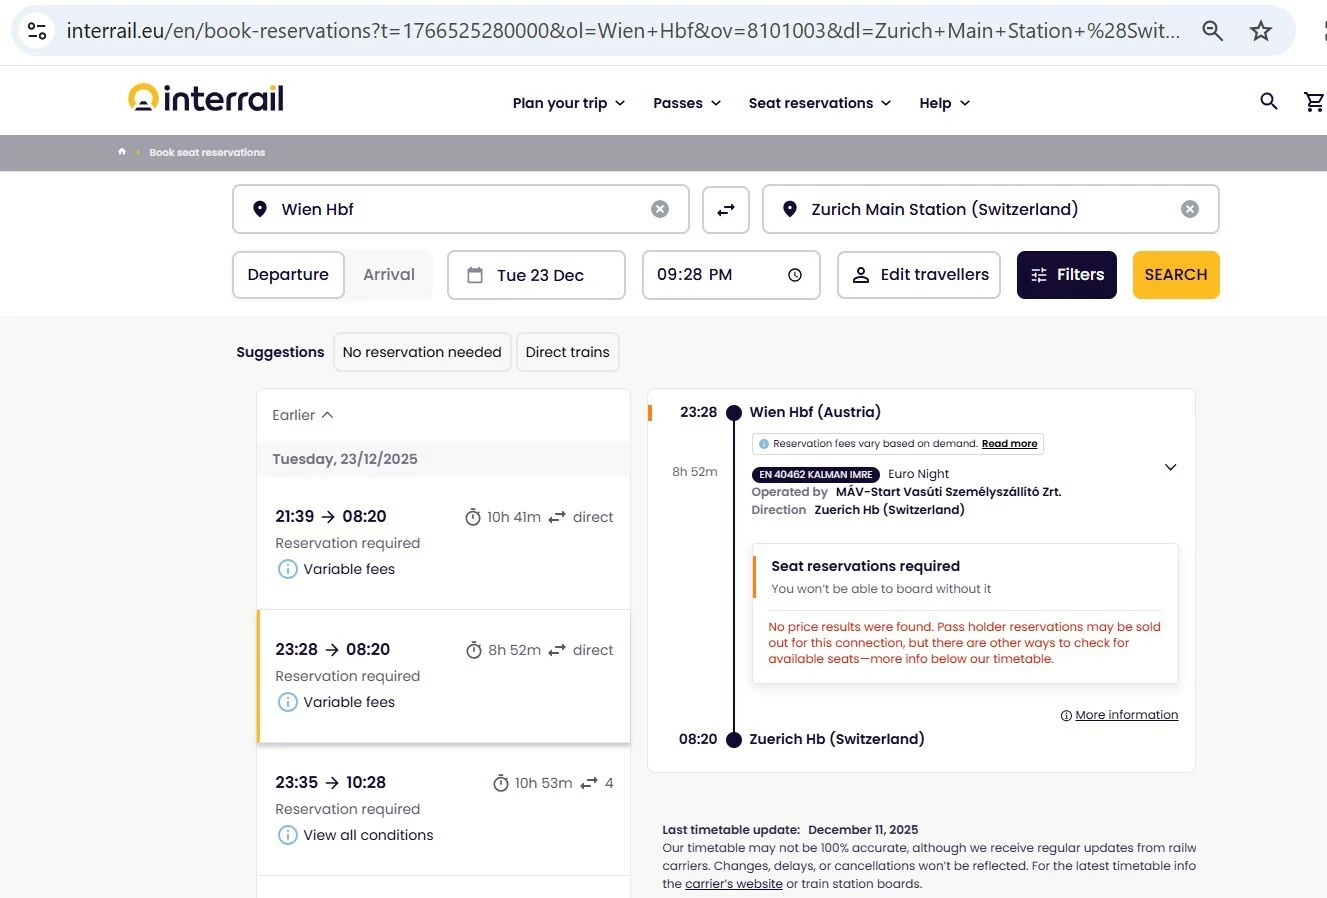Toggle No reservation needed suggestion
Screen dimensions: 1327x898
pos(422,352)
